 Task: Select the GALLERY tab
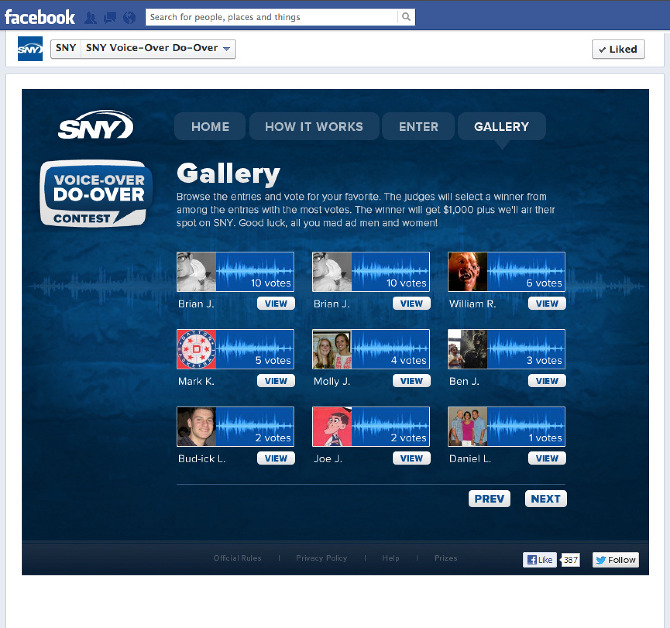502,126
